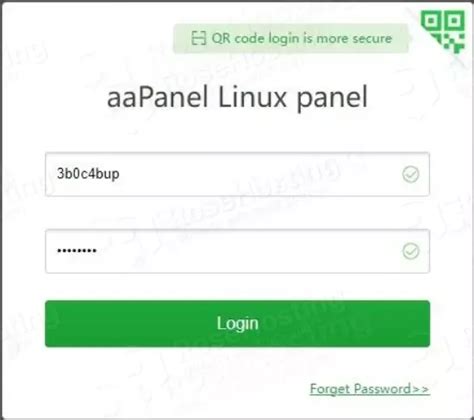Place cursor after 3b0c4bup username text
Screen dimensions: 474x420
121,174
